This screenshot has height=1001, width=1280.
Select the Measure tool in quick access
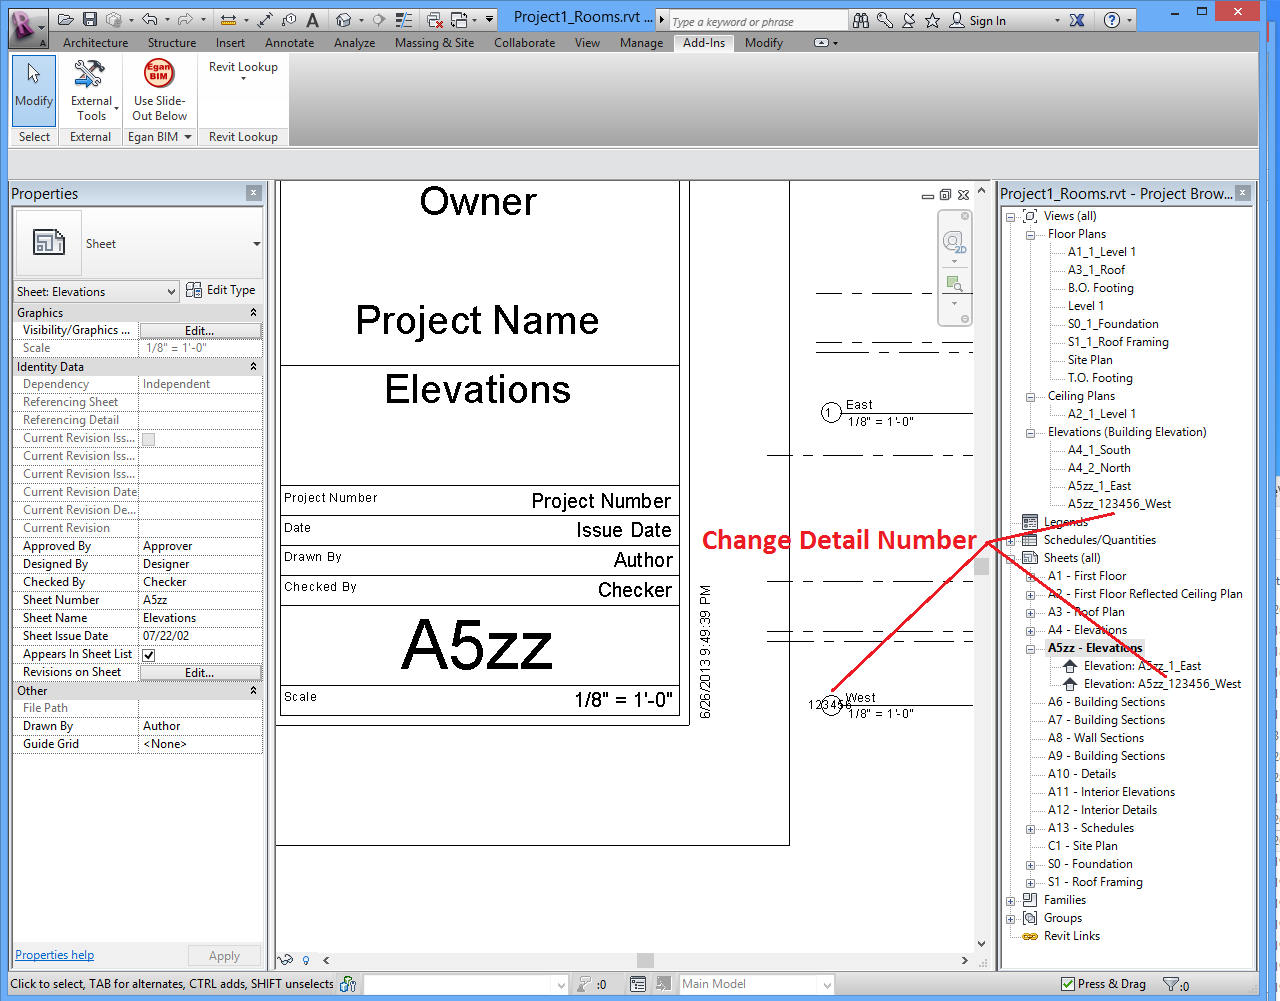click(x=228, y=20)
